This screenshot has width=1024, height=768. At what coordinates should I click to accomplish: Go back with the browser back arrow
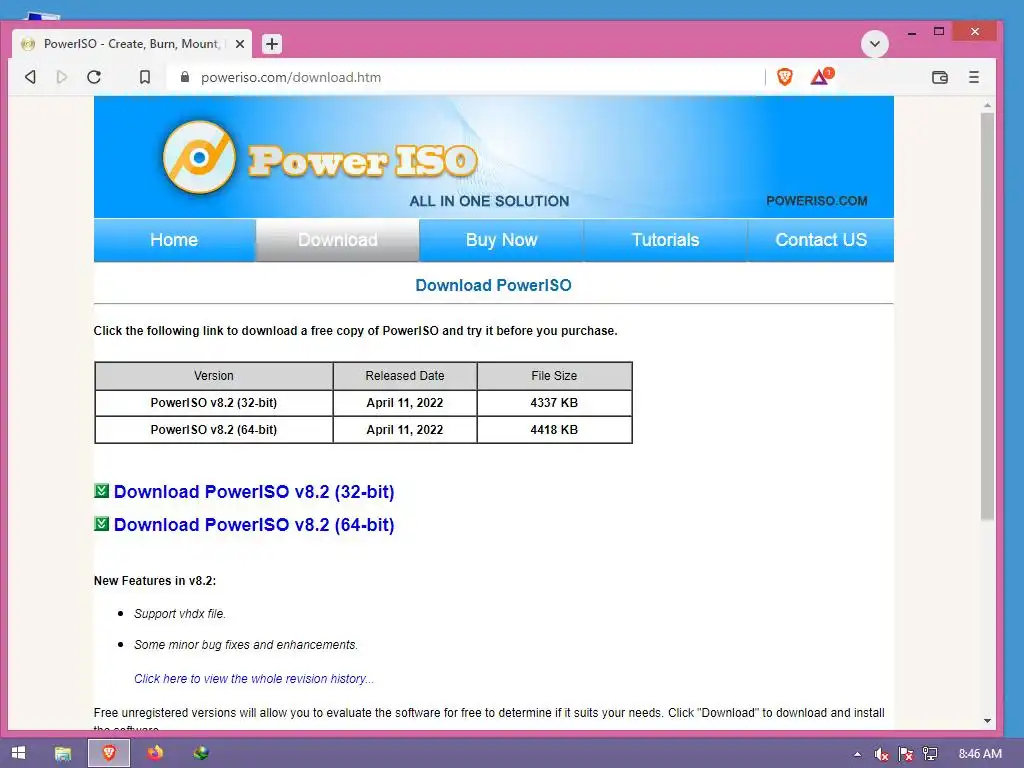30,77
